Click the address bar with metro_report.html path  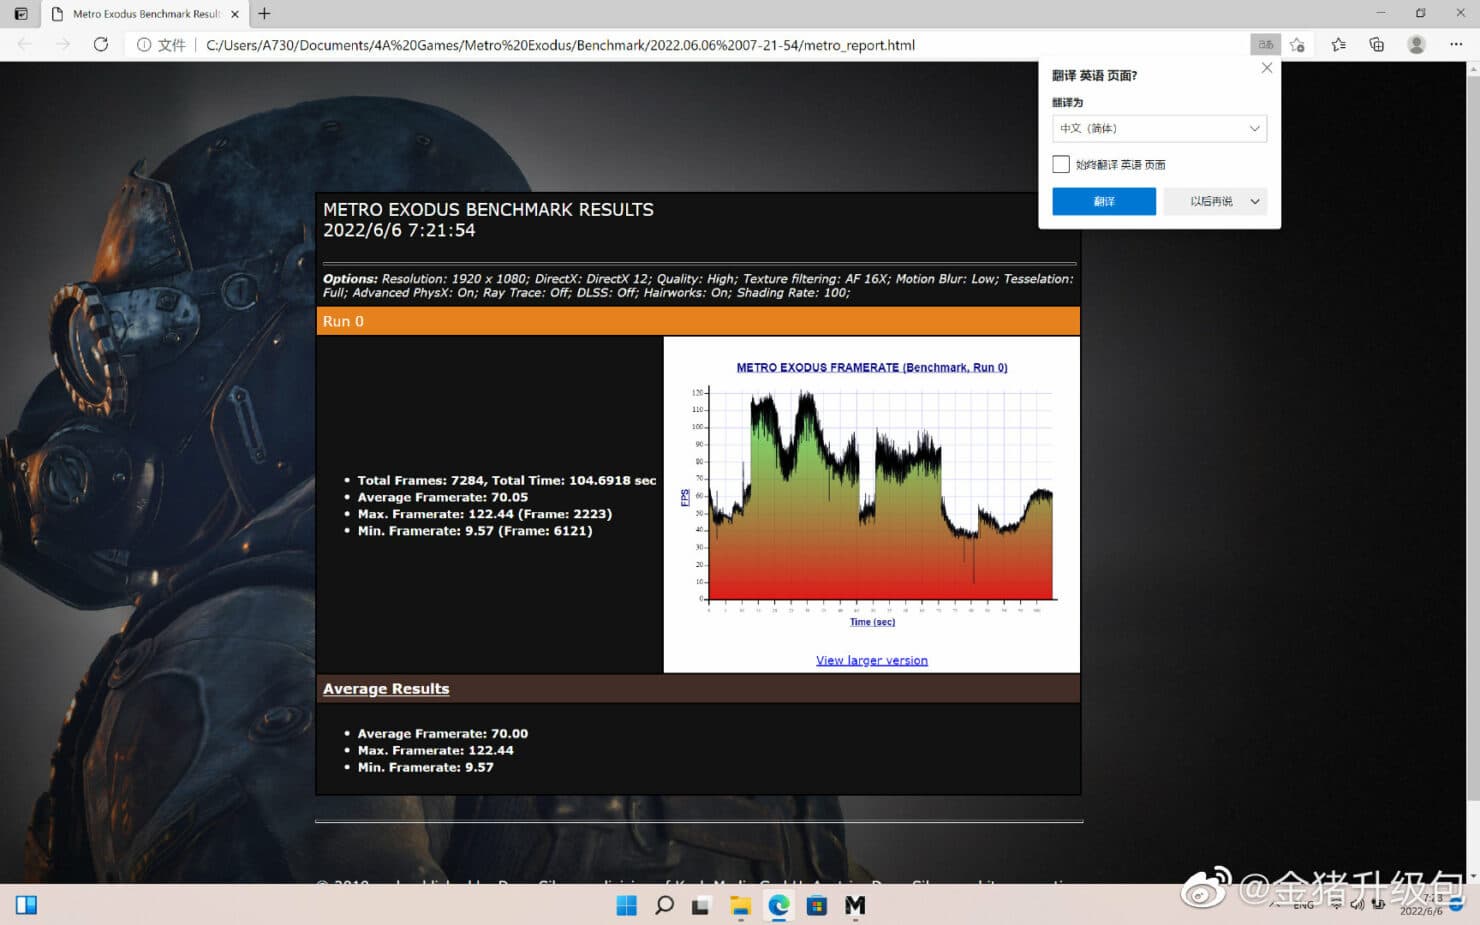coord(560,45)
